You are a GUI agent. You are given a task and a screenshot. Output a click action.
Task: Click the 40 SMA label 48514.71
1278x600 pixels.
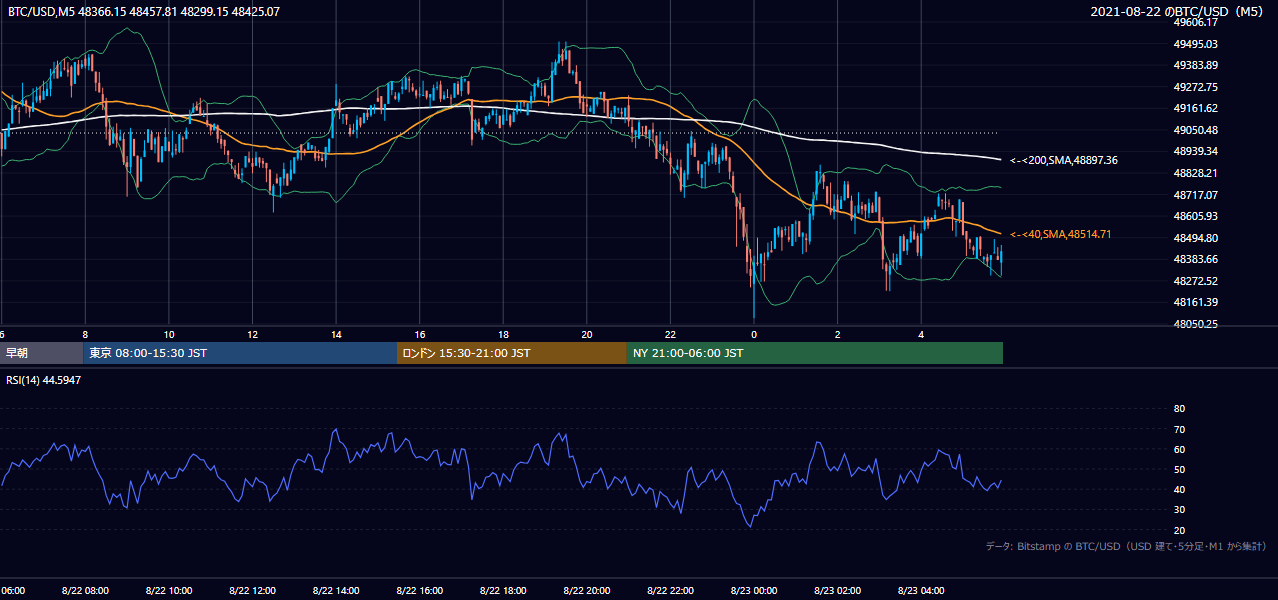pos(1061,234)
